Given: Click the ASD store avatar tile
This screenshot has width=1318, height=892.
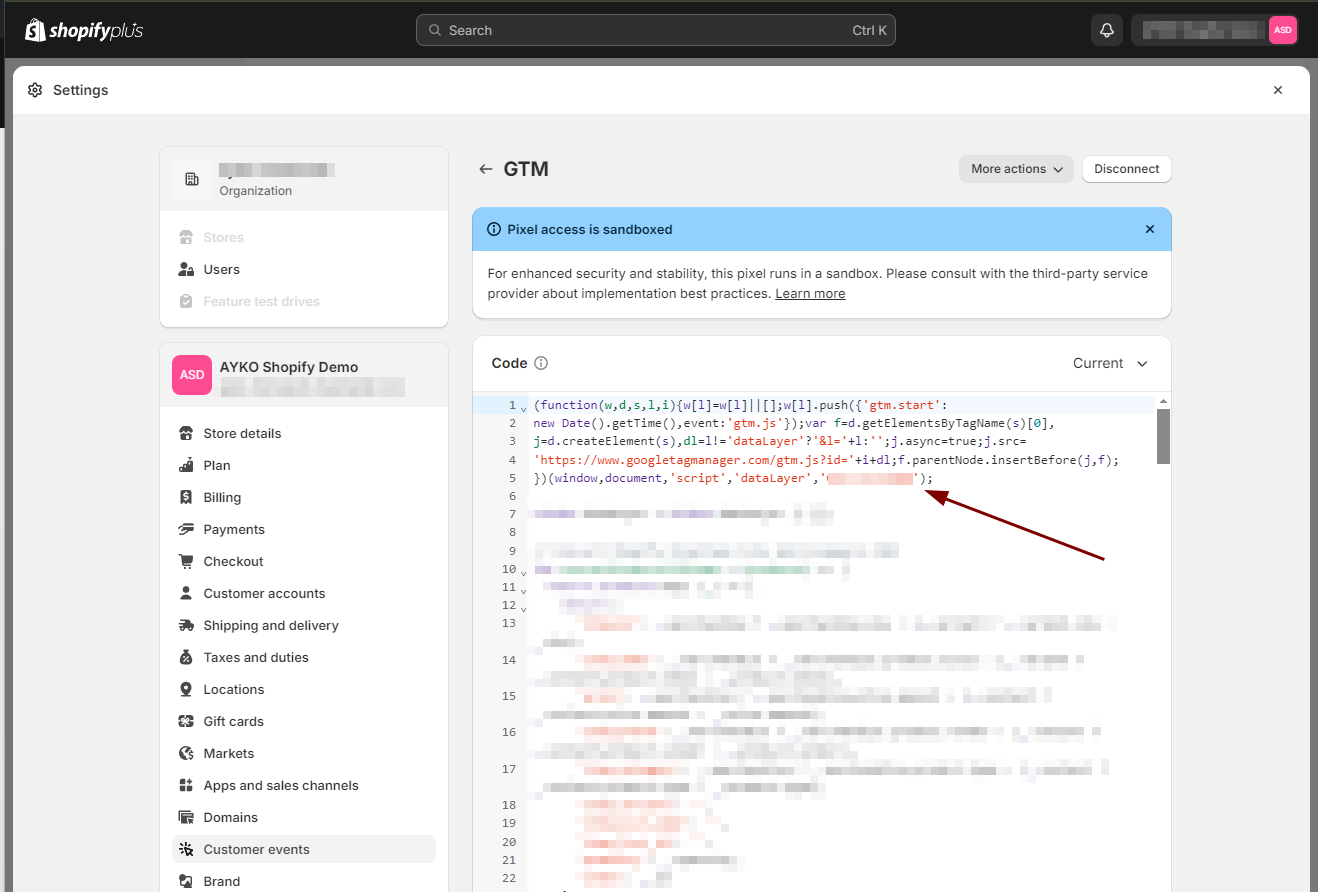Looking at the screenshot, I should click(x=192, y=375).
